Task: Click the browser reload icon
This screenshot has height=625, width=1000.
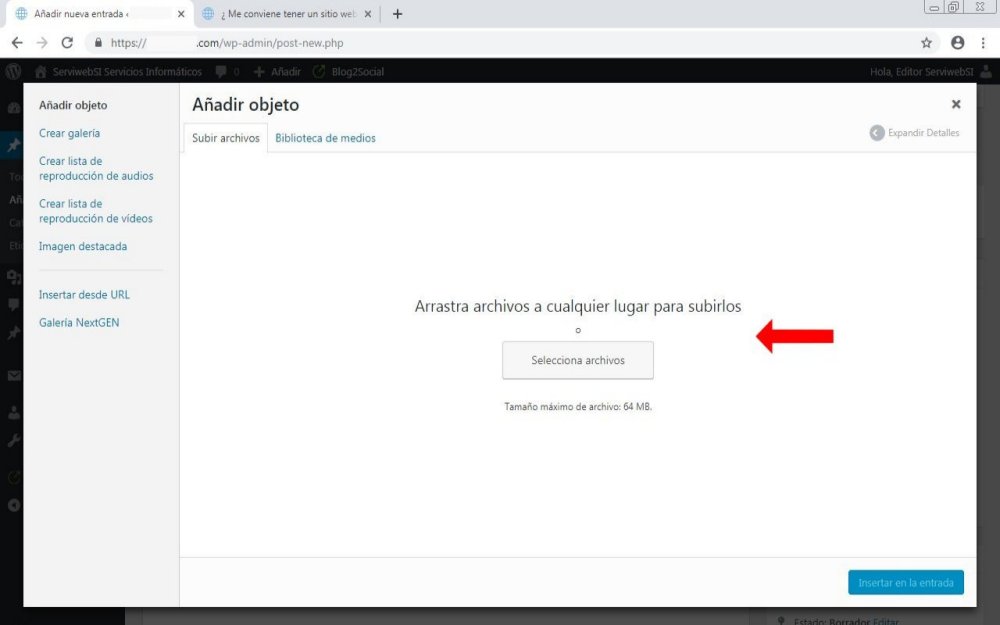Action: [67, 43]
